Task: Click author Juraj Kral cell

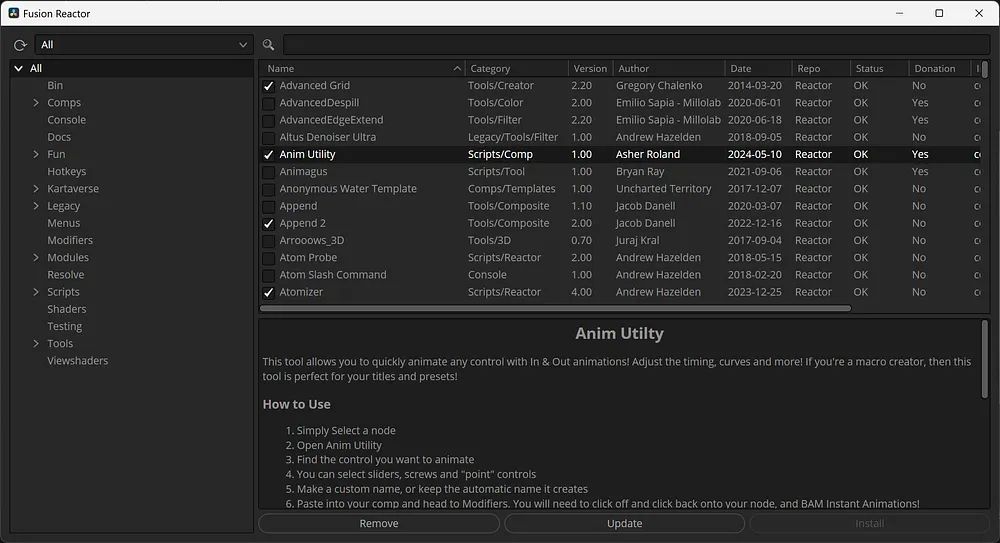Action: tap(637, 241)
